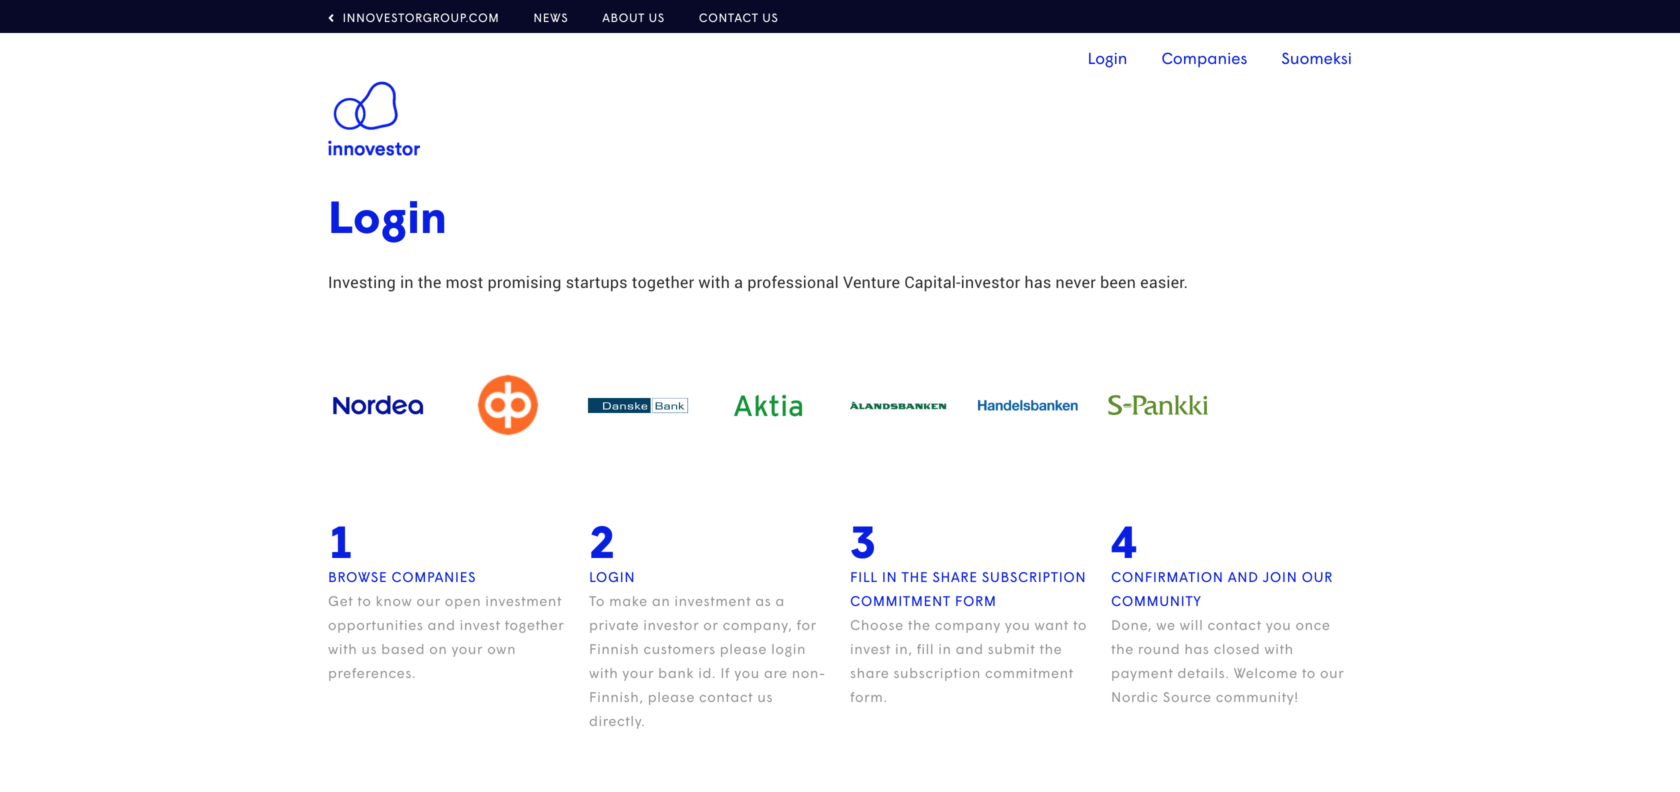
Task: Click the step number 2
Action: (x=602, y=543)
